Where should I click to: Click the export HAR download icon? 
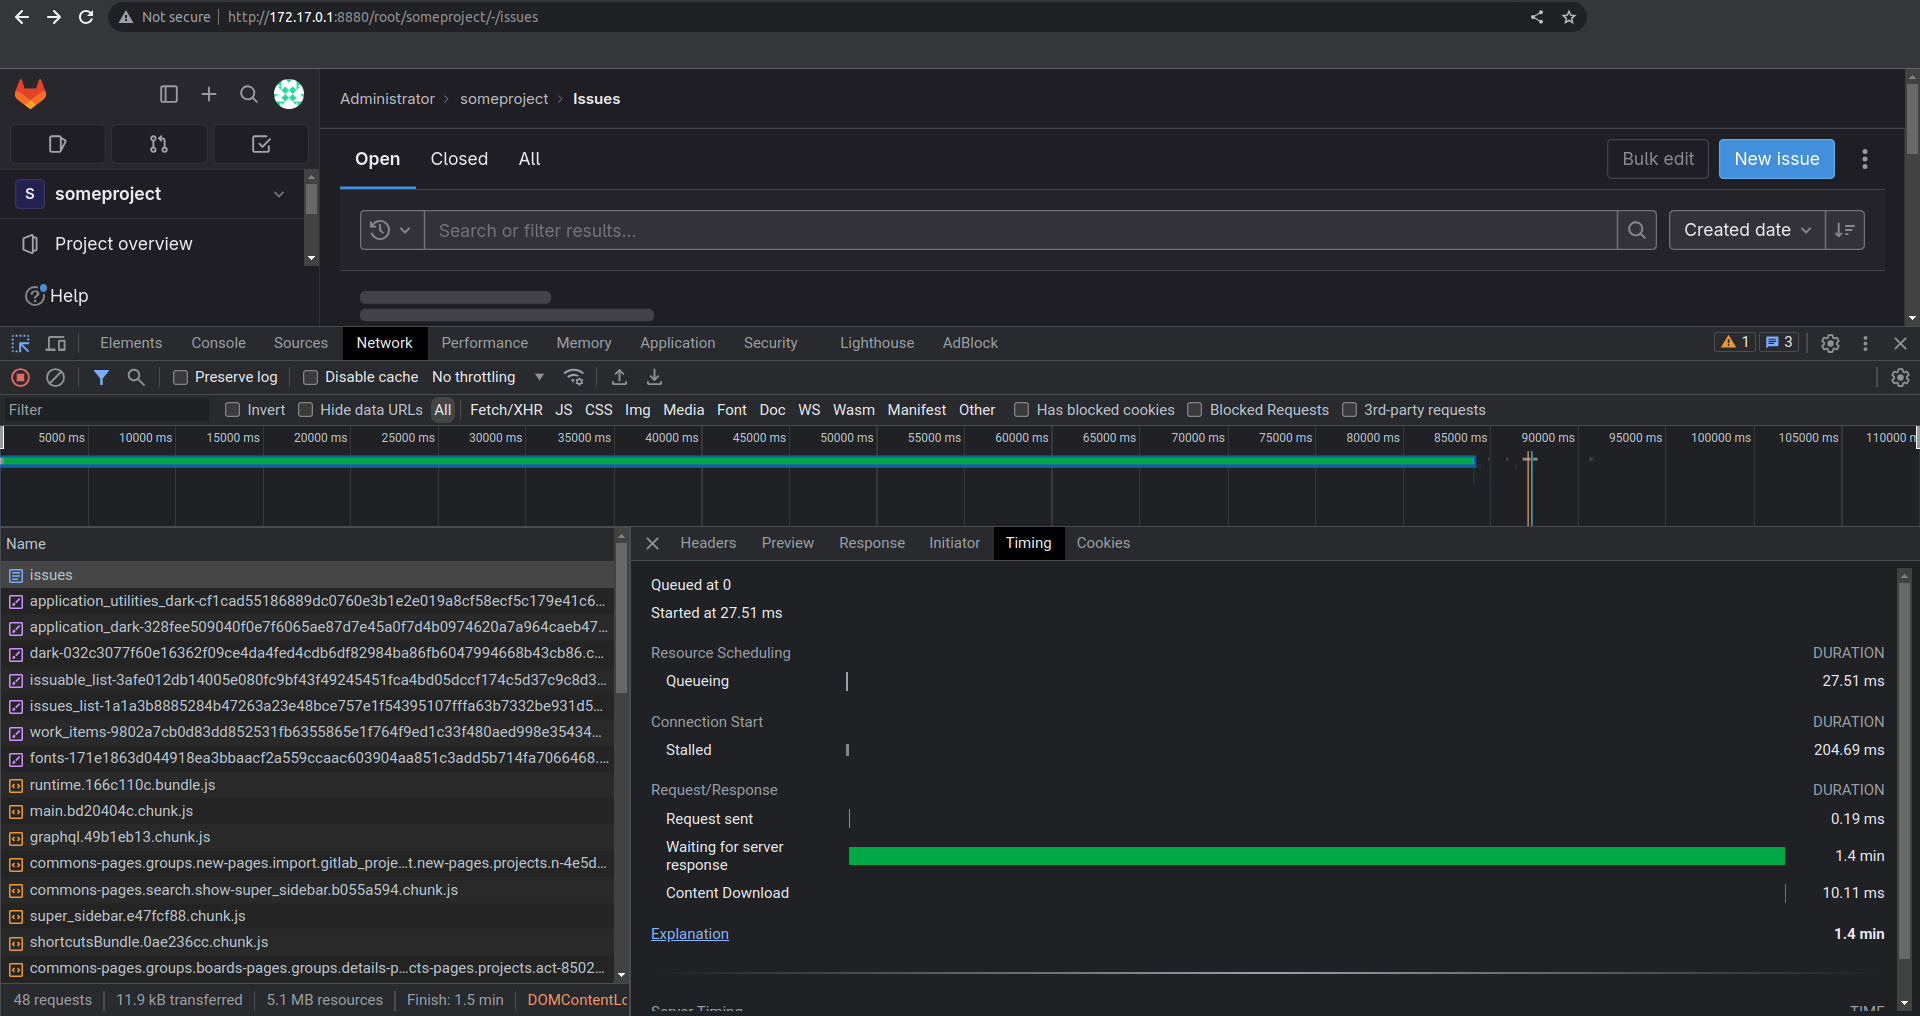tap(654, 377)
